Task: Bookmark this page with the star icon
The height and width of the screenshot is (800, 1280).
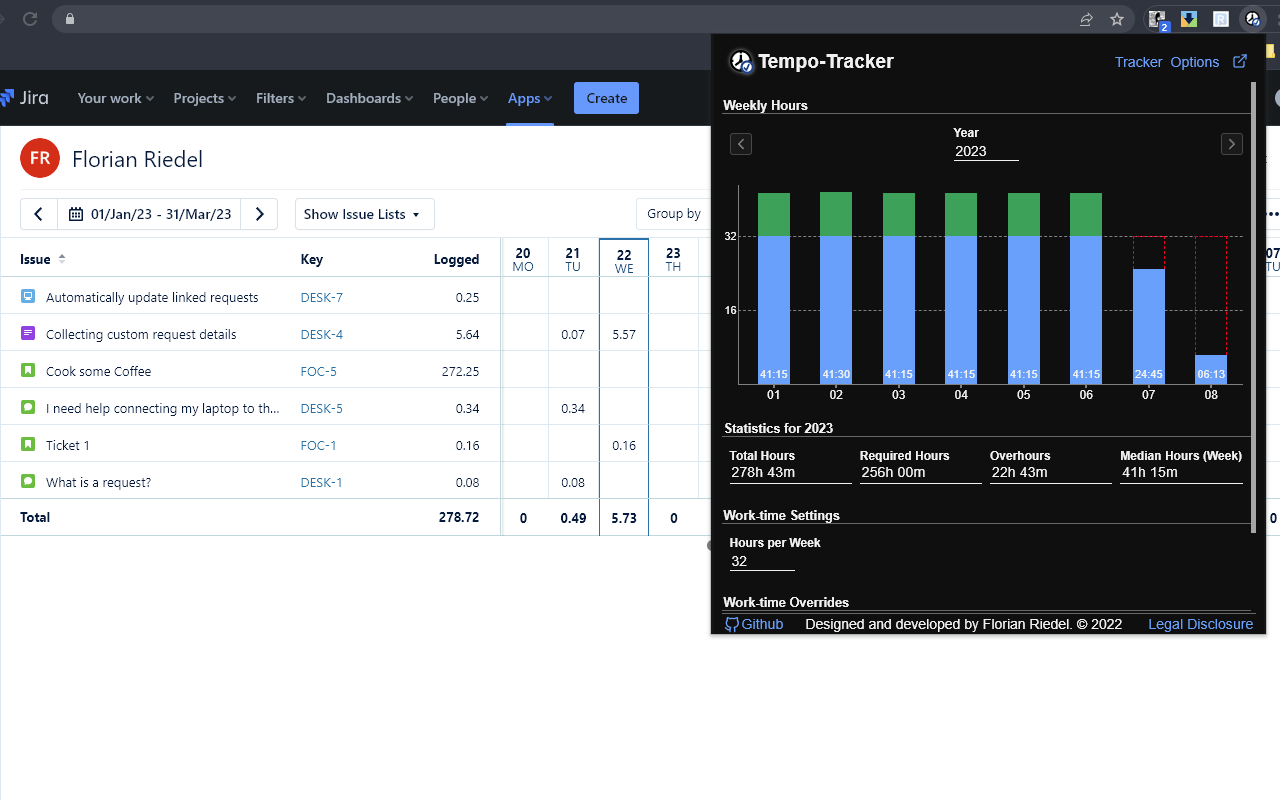Action: click(x=1117, y=19)
